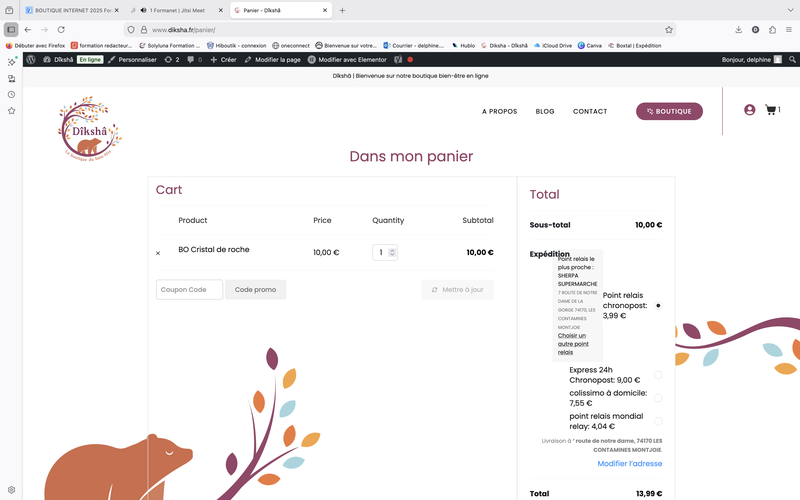Click the shopping cart icon in header
Viewport: 800px width, 500px height.
pyautogui.click(x=770, y=110)
